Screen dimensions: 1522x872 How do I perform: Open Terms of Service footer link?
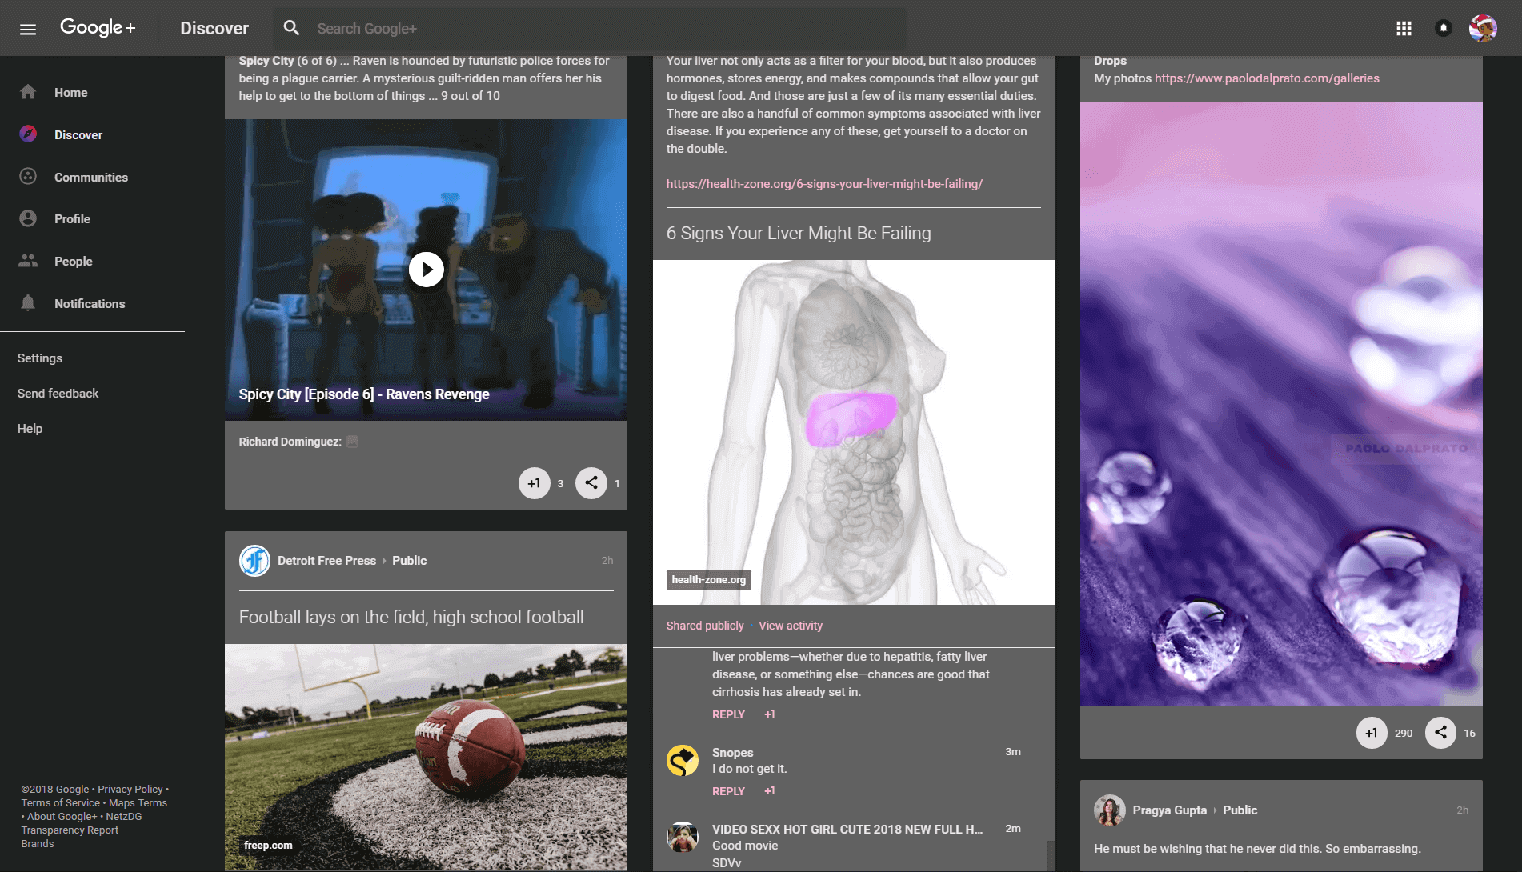tap(61, 803)
